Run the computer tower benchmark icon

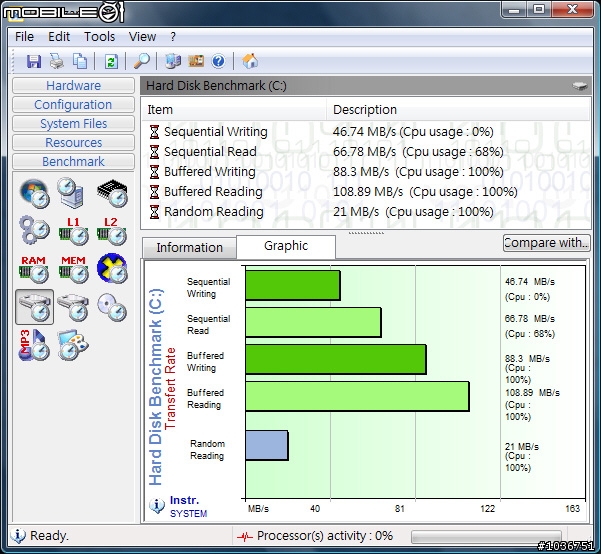pos(73,192)
